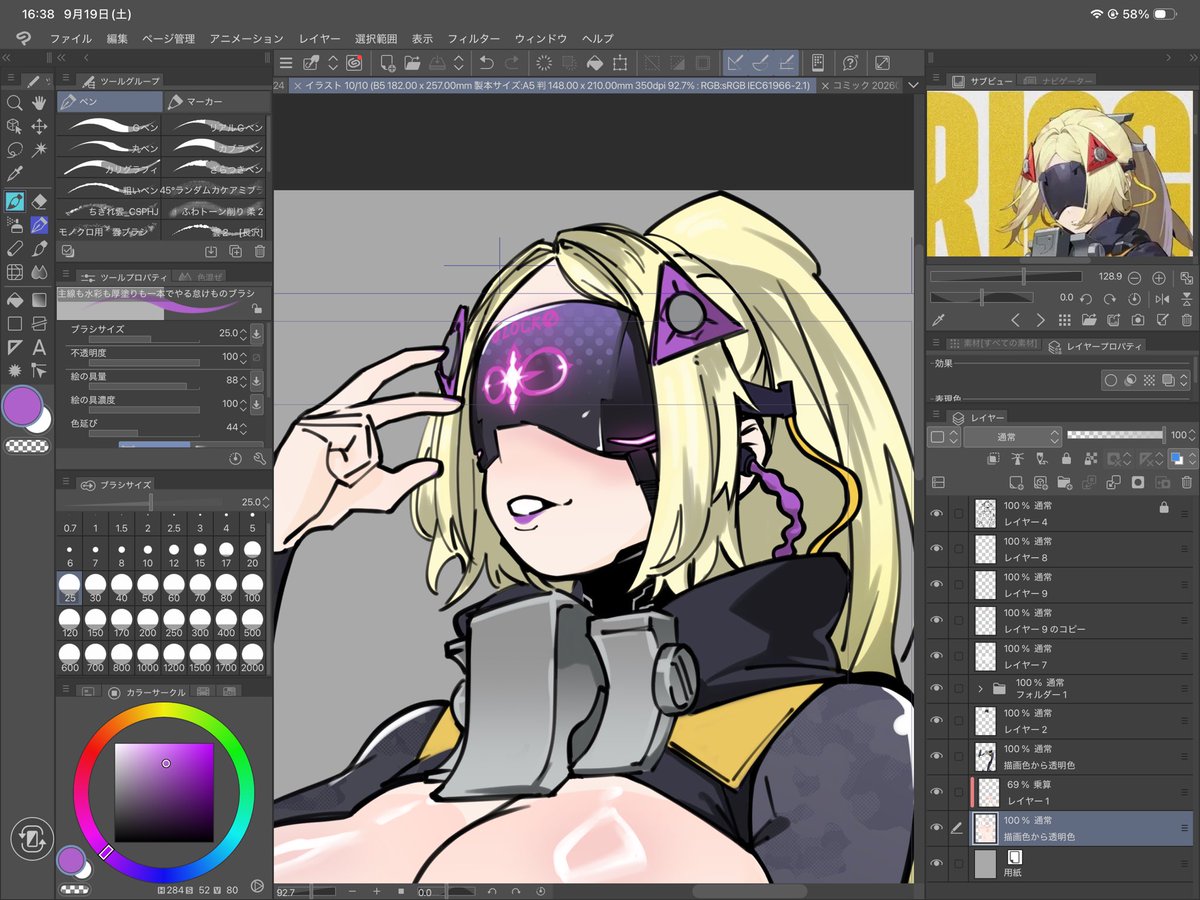Click the Undo arrow in command bar
The width and height of the screenshot is (1200, 900).
pos(487,62)
